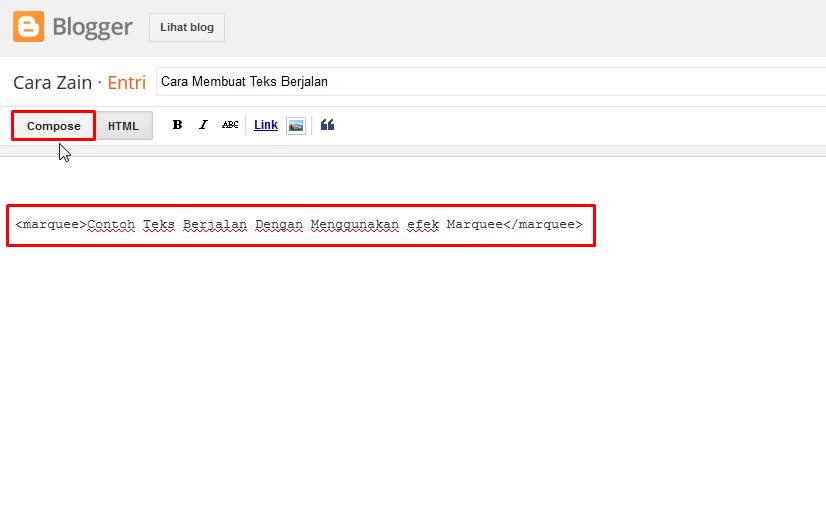
Task: Open the Lihat blog button
Action: pyautogui.click(x=187, y=27)
